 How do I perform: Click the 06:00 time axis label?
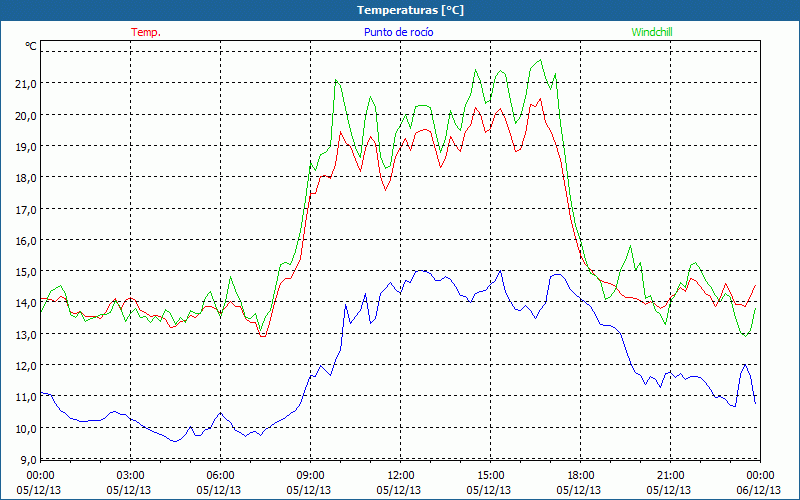220,476
